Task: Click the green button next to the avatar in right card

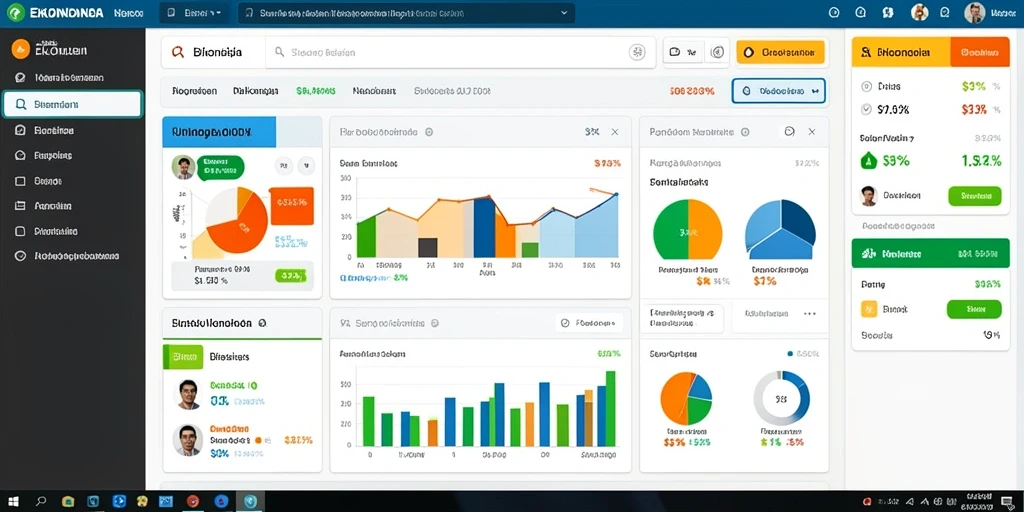Action: [x=974, y=195]
